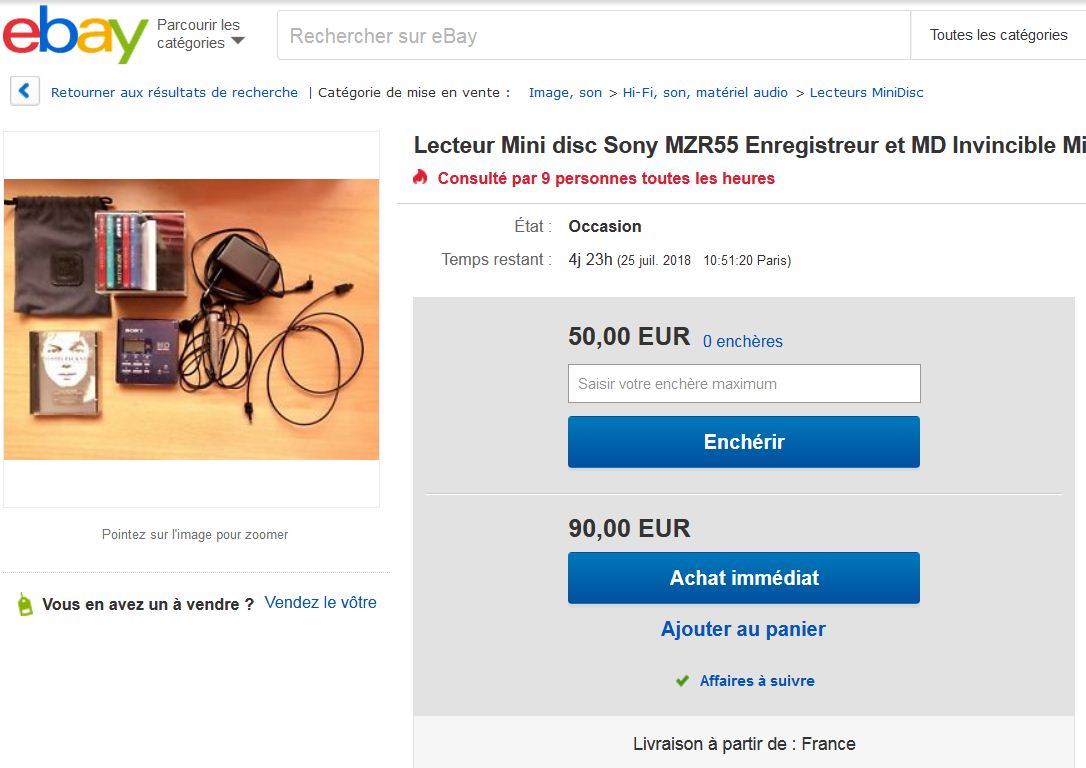Click the Ajouter au panier link

click(743, 629)
